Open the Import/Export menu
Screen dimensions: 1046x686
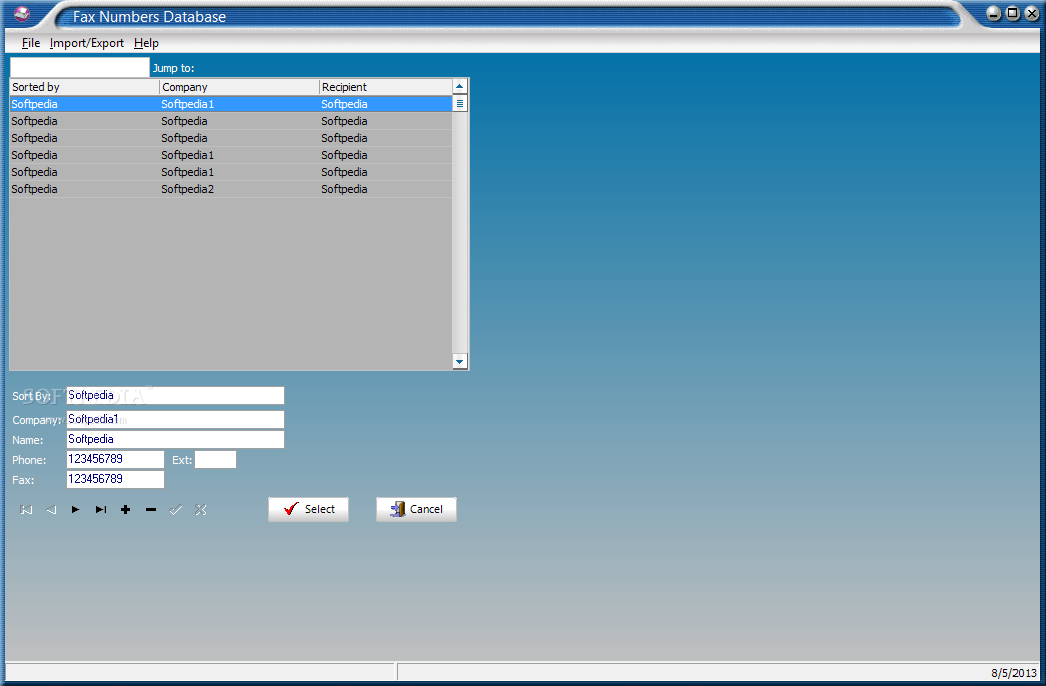[87, 43]
